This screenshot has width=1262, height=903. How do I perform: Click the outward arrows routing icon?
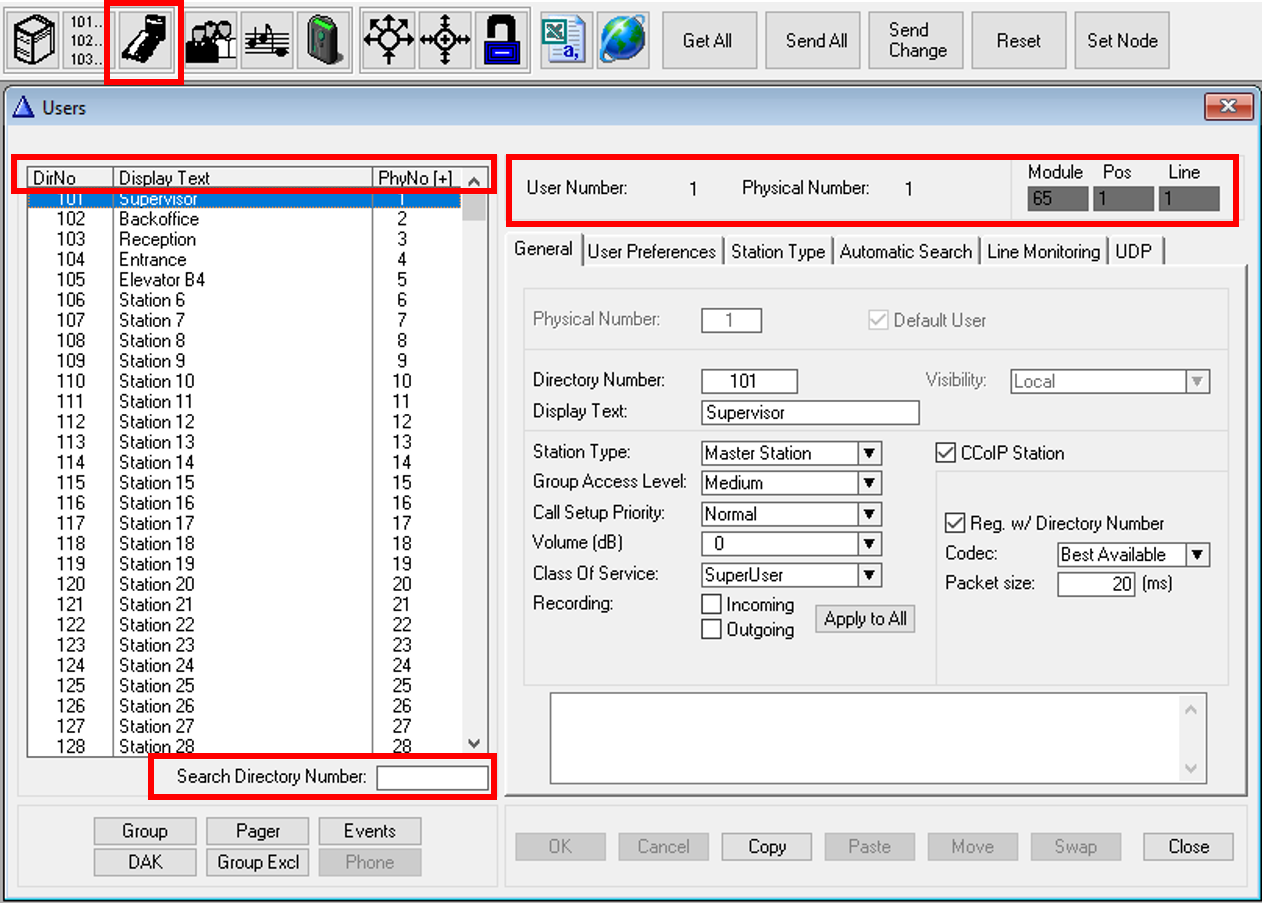[x=387, y=40]
